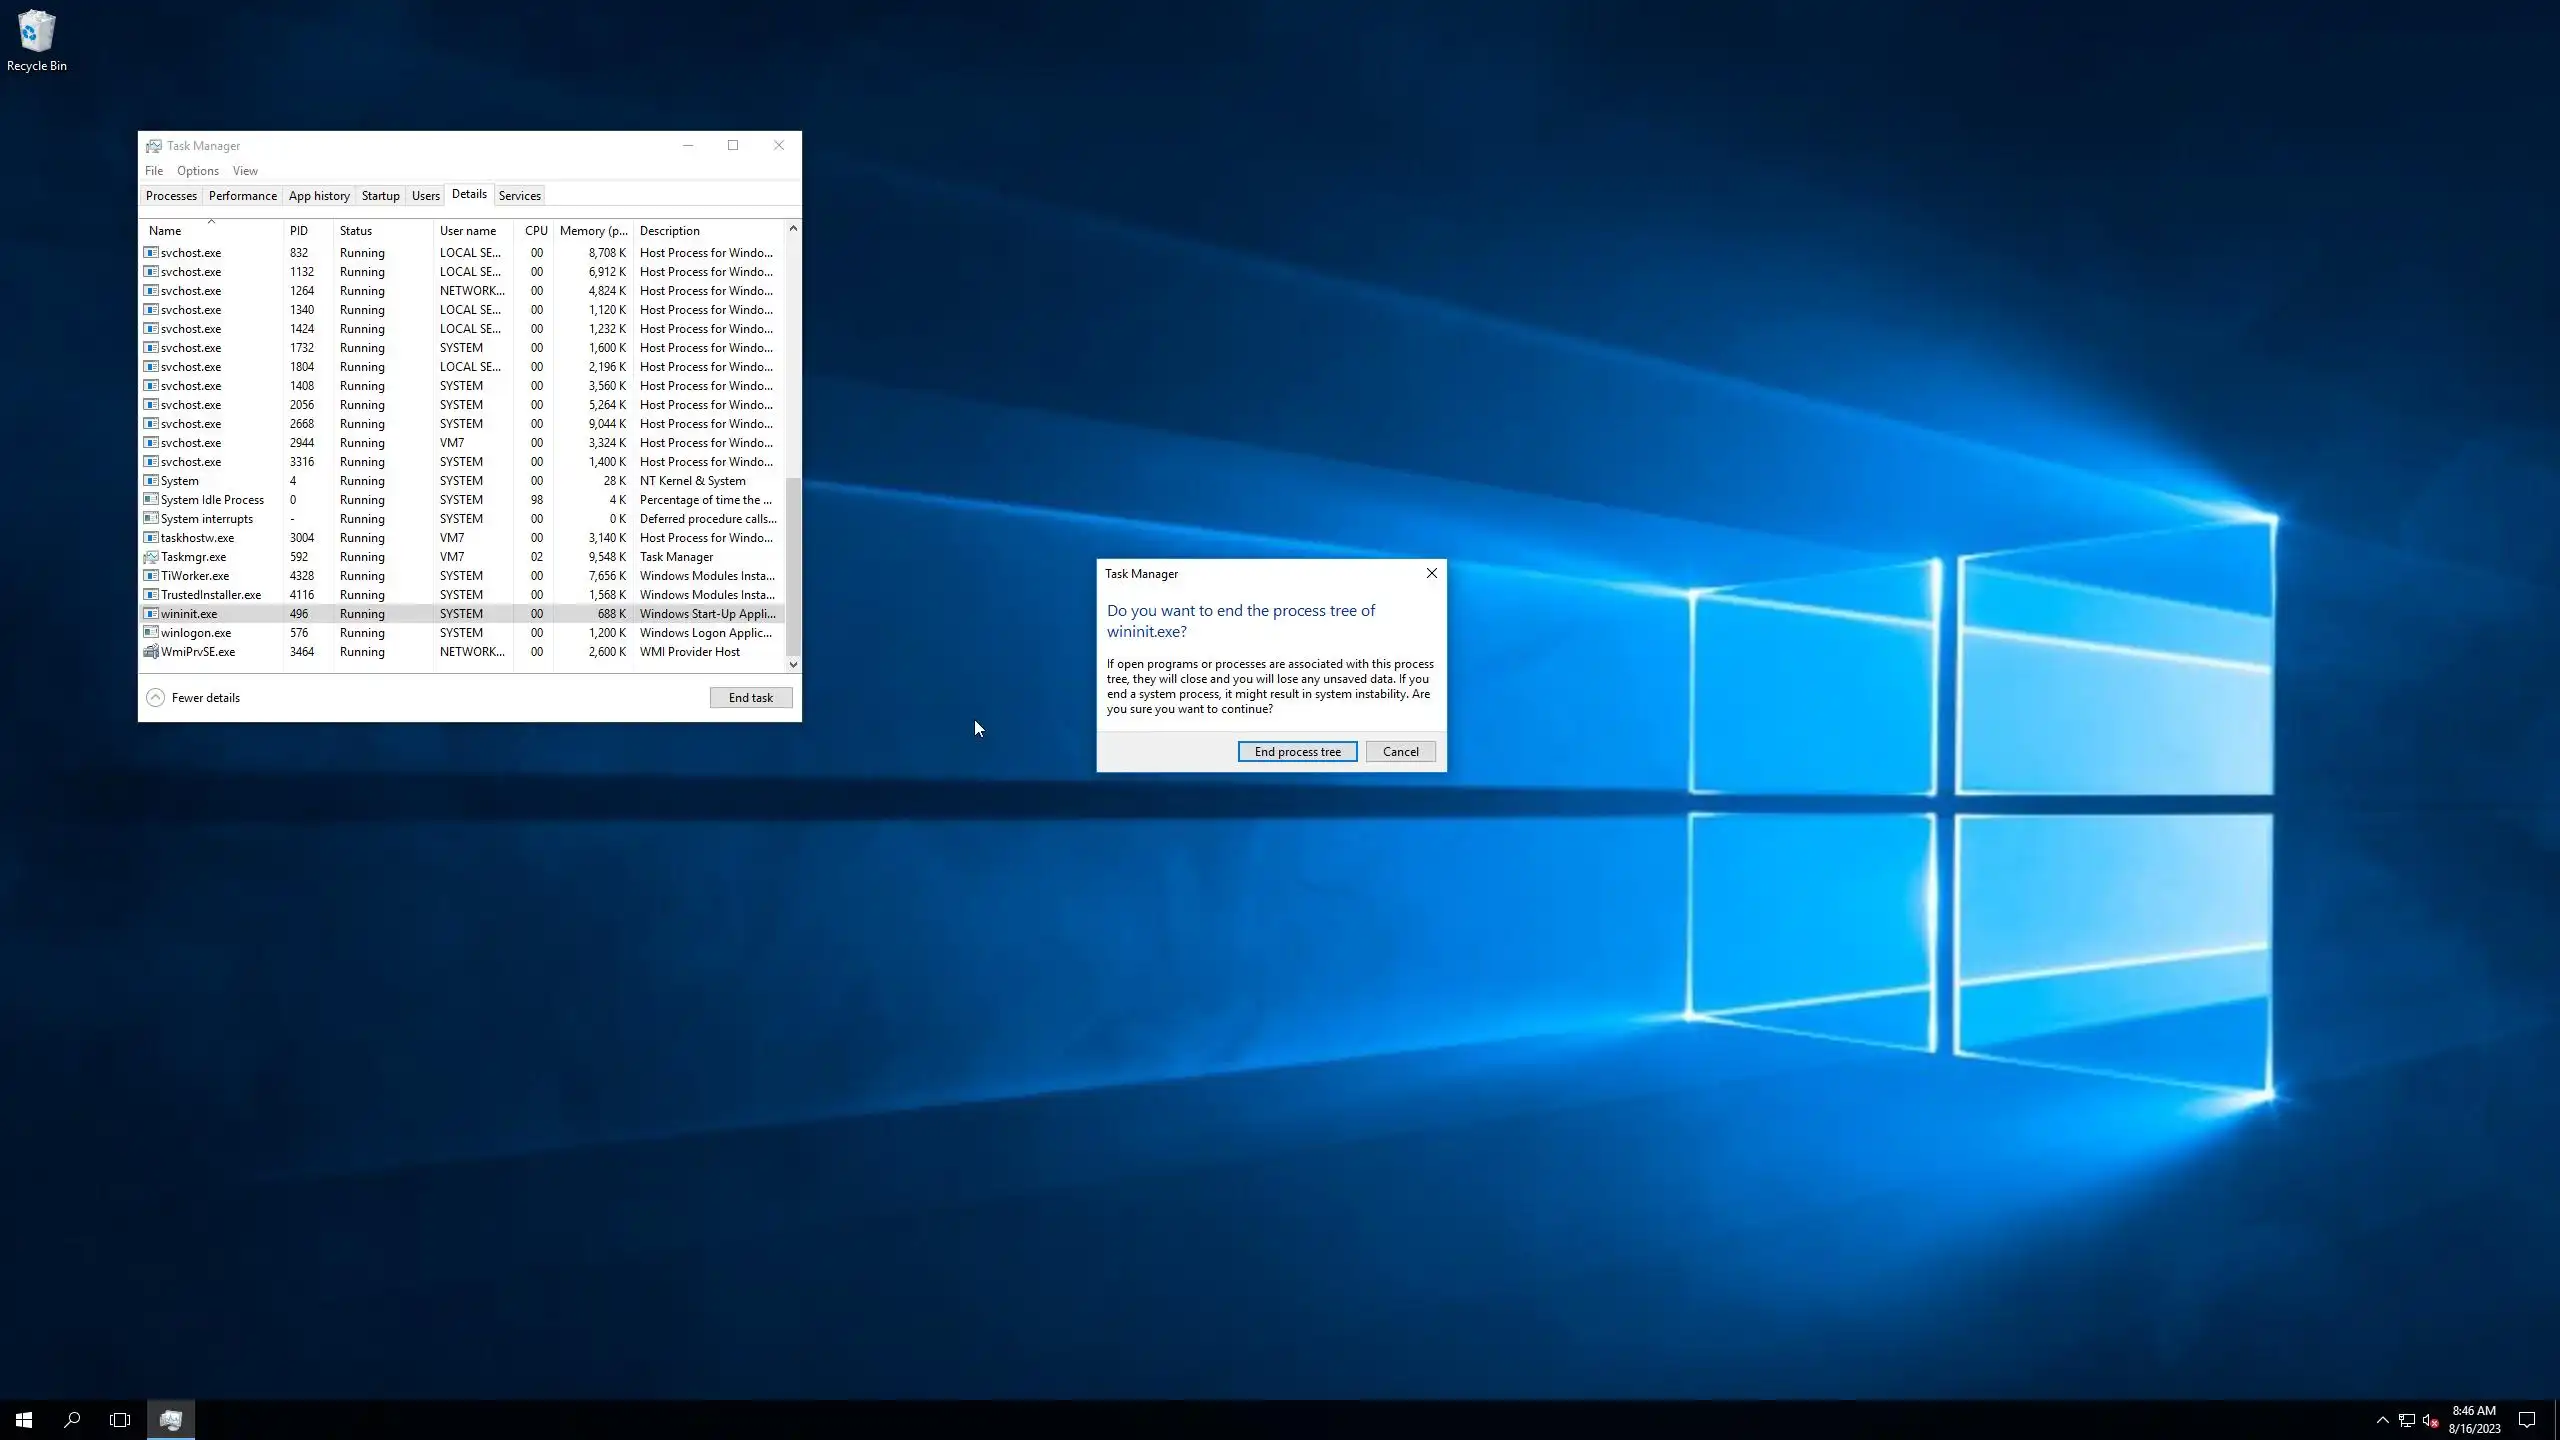Select the winlogon.exe process row

point(196,633)
